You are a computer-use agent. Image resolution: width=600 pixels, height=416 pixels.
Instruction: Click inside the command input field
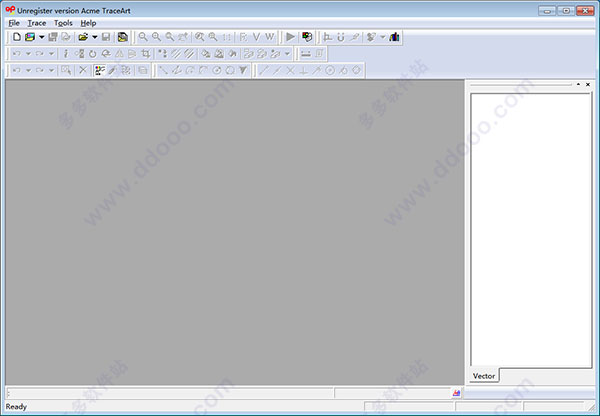tap(170, 393)
